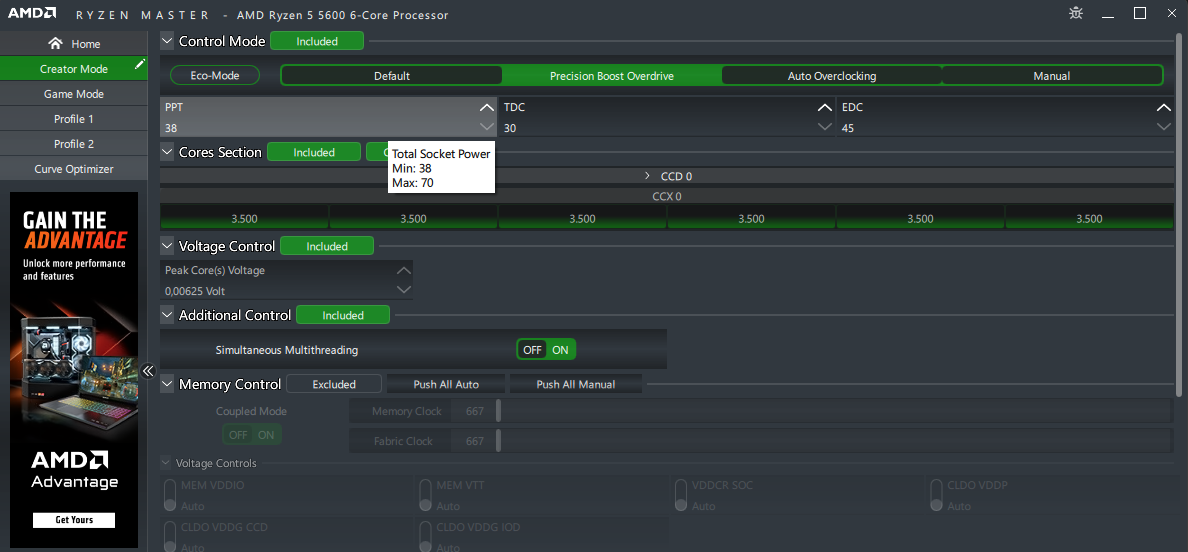Enable Eco-Mode
This screenshot has height=552, width=1188.
tap(214, 76)
